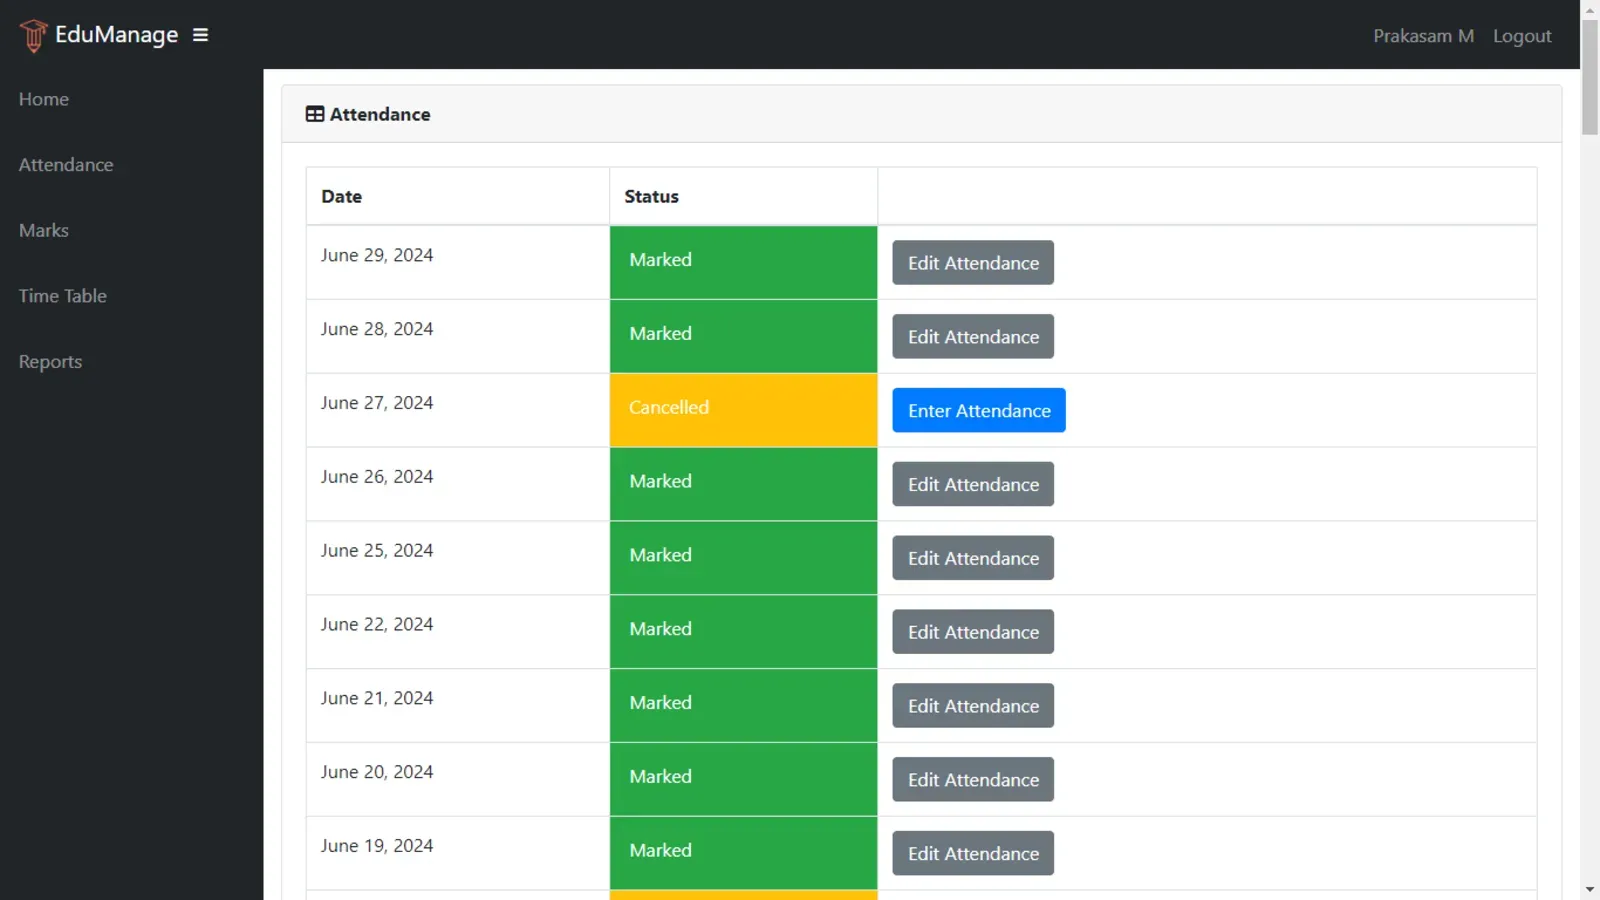1600x900 pixels.
Task: Click the EduManage graduation cap logo
Action: click(33, 35)
